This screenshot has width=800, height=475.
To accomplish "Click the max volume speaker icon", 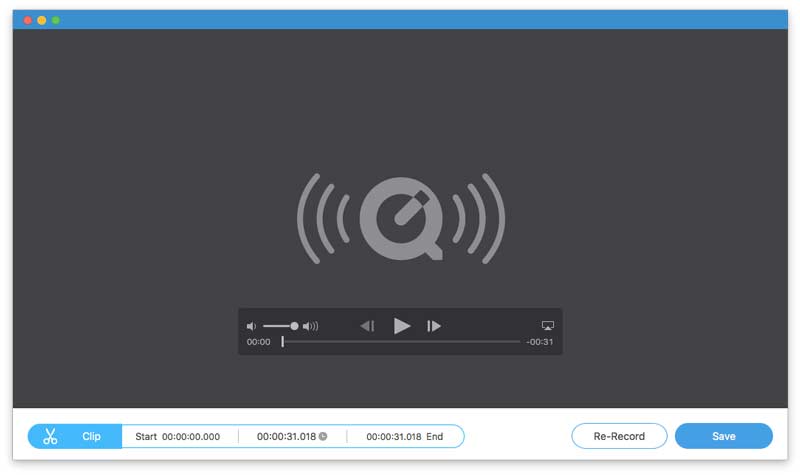I will tap(311, 326).
